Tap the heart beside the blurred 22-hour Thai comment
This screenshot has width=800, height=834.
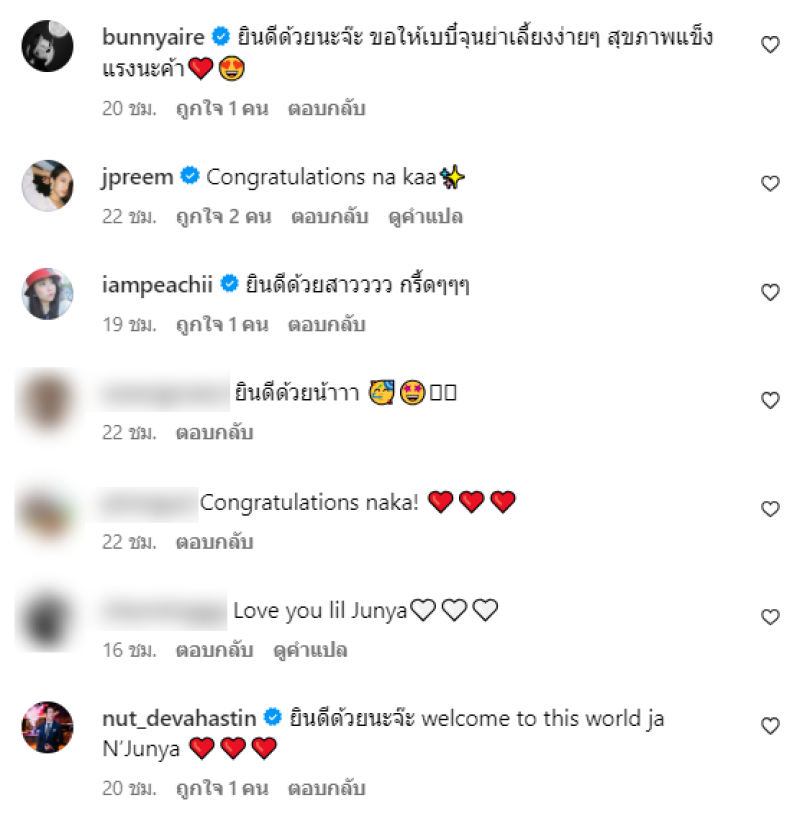click(x=770, y=401)
